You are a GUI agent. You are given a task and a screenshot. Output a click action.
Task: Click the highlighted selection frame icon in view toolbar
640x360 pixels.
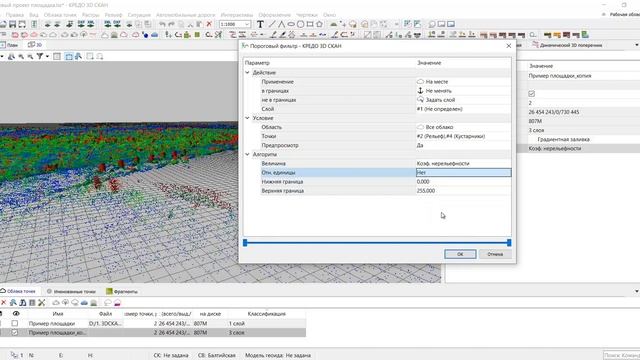click(x=69, y=56)
